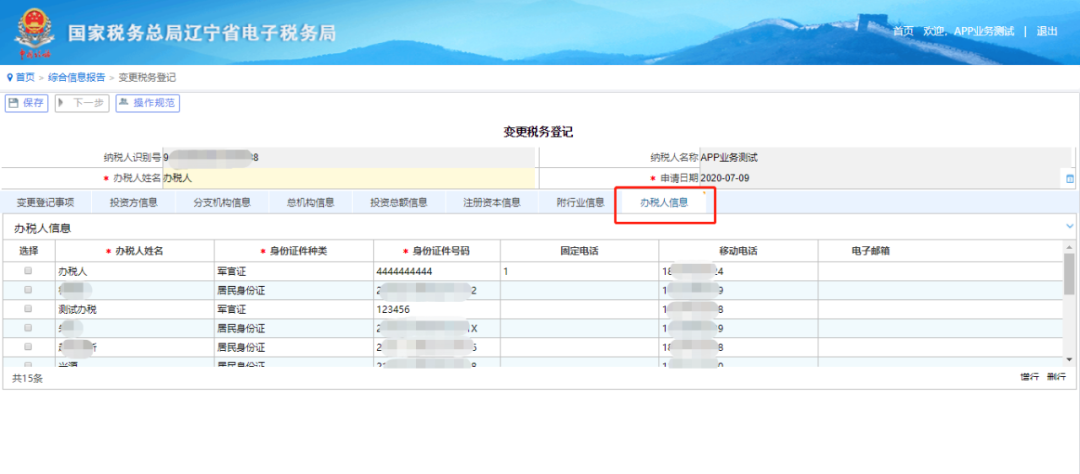Open the 操作规范 operation guide
The height and width of the screenshot is (474, 1080).
click(147, 103)
